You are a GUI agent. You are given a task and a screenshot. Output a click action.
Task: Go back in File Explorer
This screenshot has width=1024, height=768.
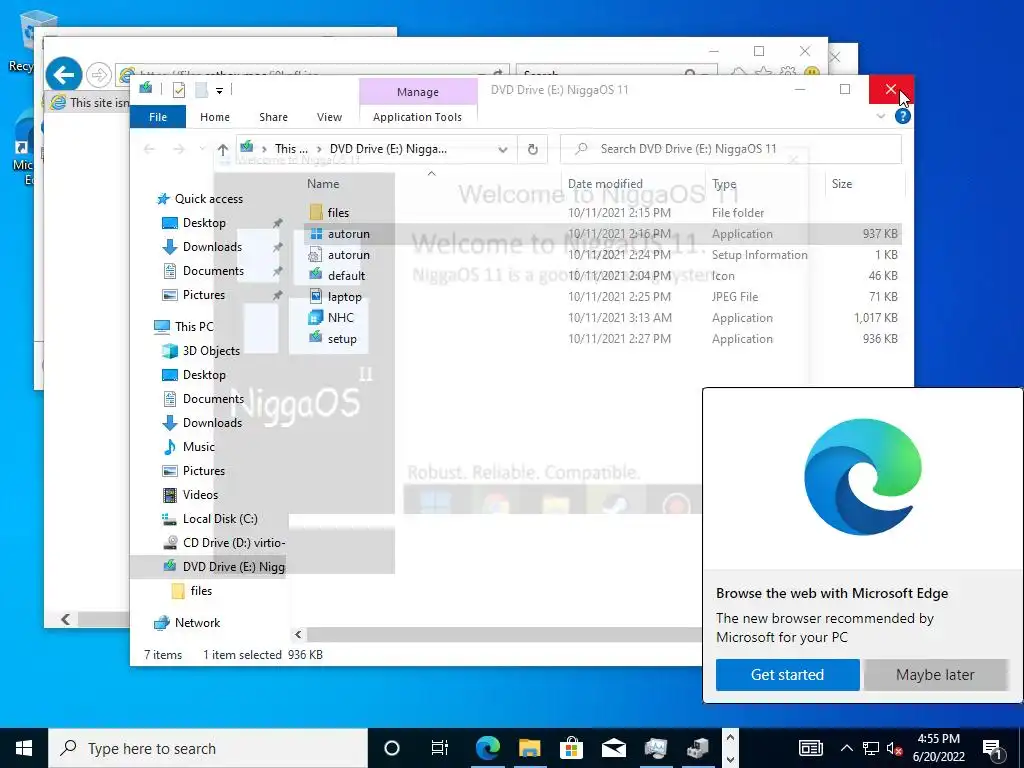click(x=149, y=149)
